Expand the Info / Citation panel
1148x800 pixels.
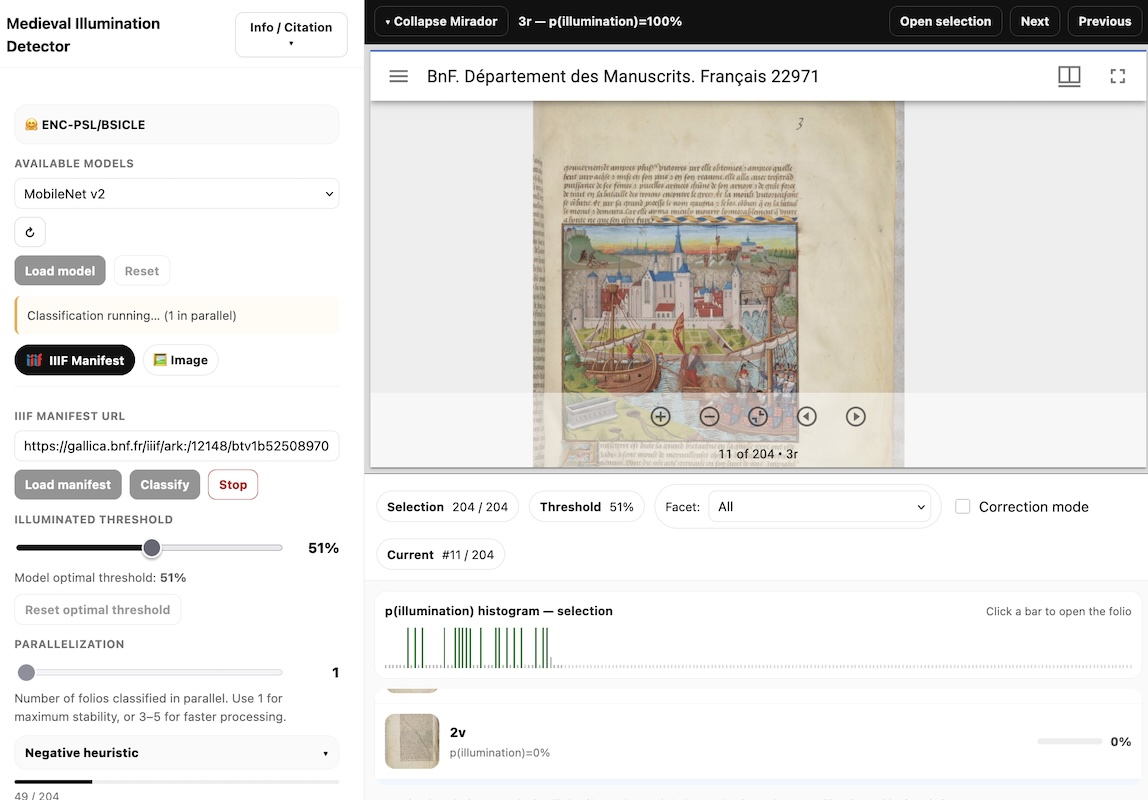(291, 34)
